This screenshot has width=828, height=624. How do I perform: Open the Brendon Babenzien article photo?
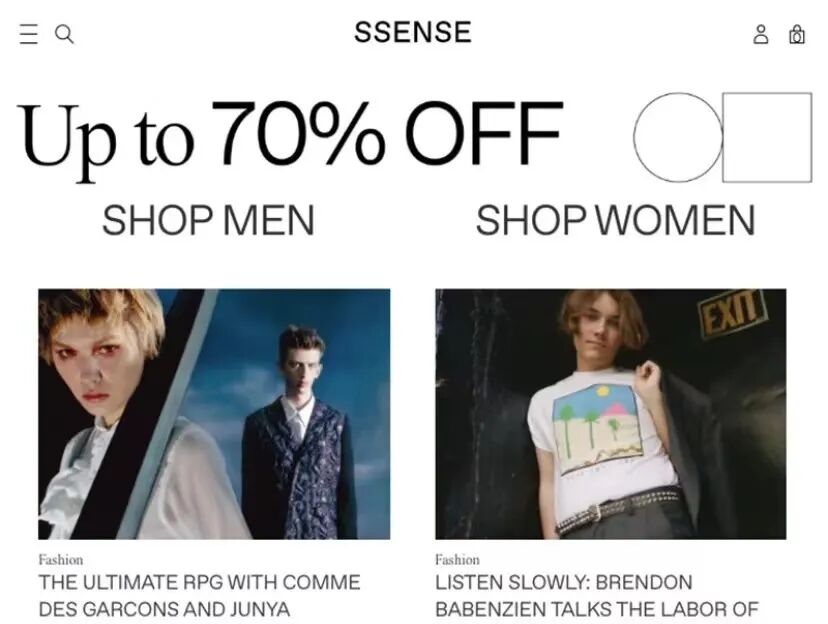(x=610, y=414)
